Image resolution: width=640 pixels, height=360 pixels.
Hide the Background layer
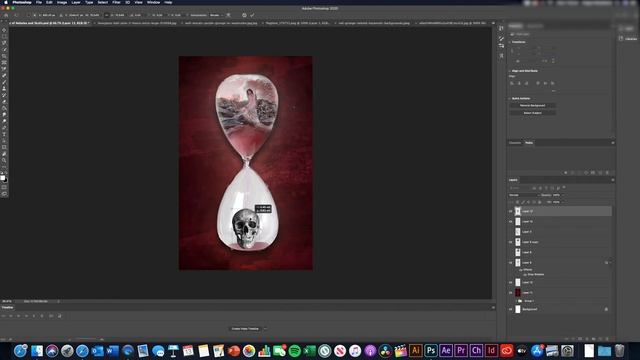click(511, 309)
